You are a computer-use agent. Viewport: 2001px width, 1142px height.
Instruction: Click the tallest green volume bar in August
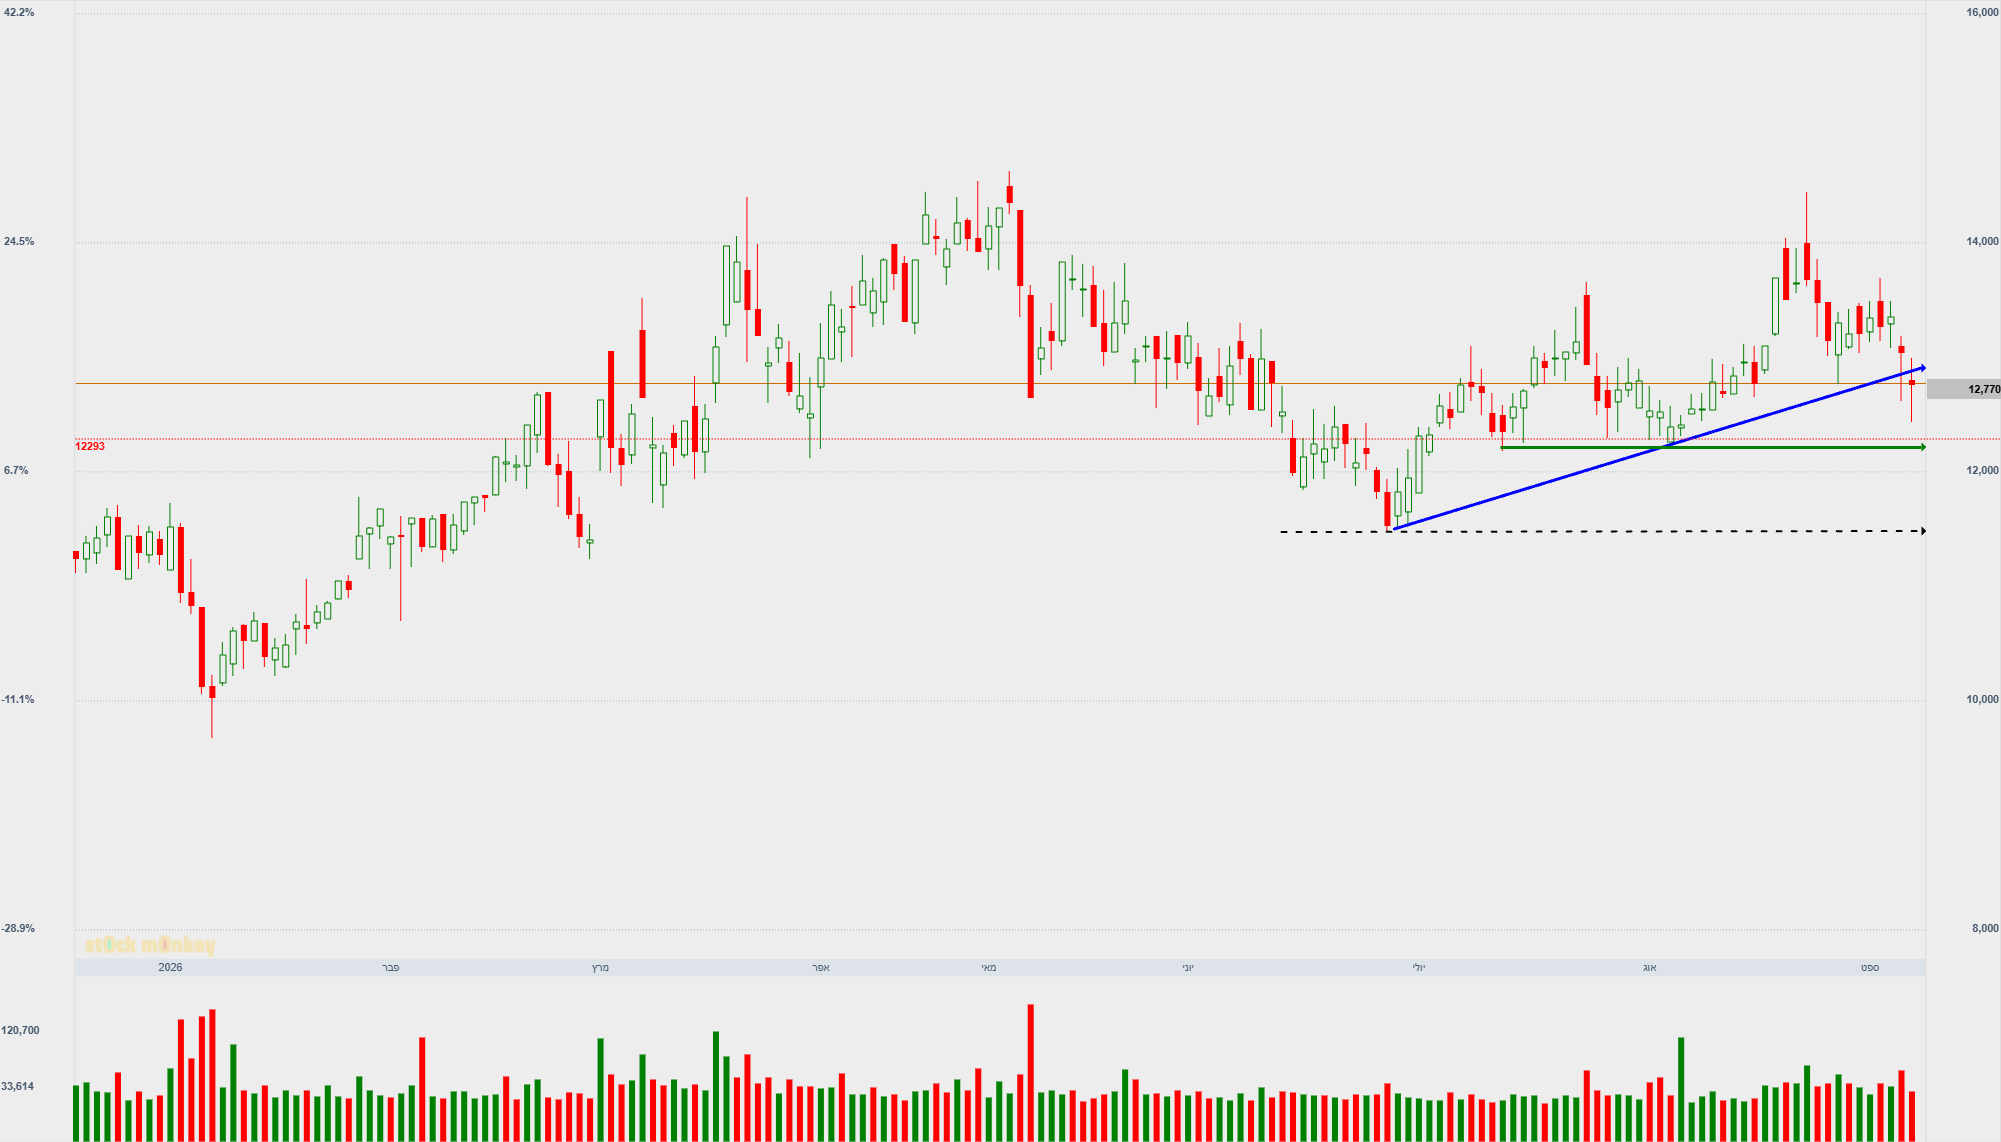1681,1090
